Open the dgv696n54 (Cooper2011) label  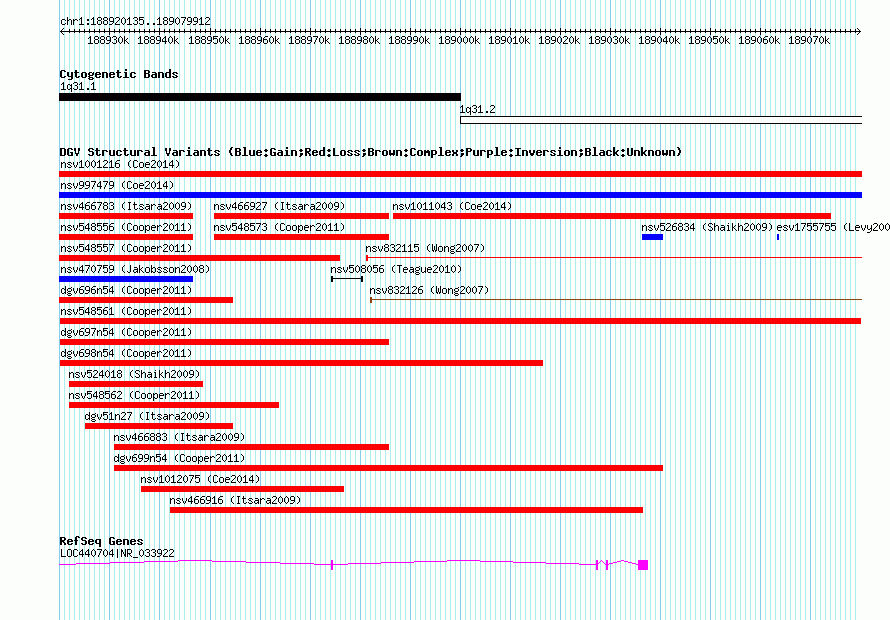(126, 290)
